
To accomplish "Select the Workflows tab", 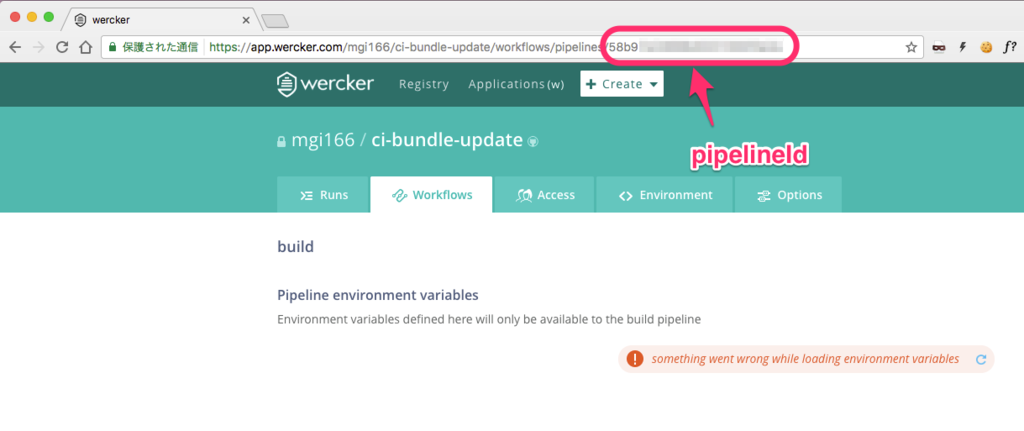I will 432,195.
